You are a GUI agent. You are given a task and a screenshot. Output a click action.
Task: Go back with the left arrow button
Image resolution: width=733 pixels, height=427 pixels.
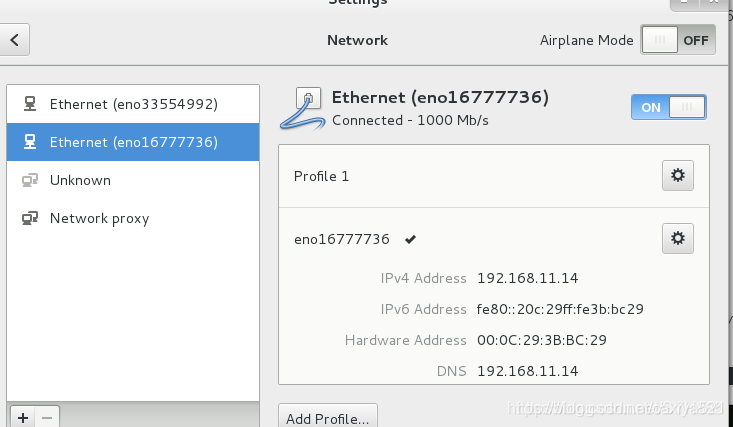coord(14,40)
